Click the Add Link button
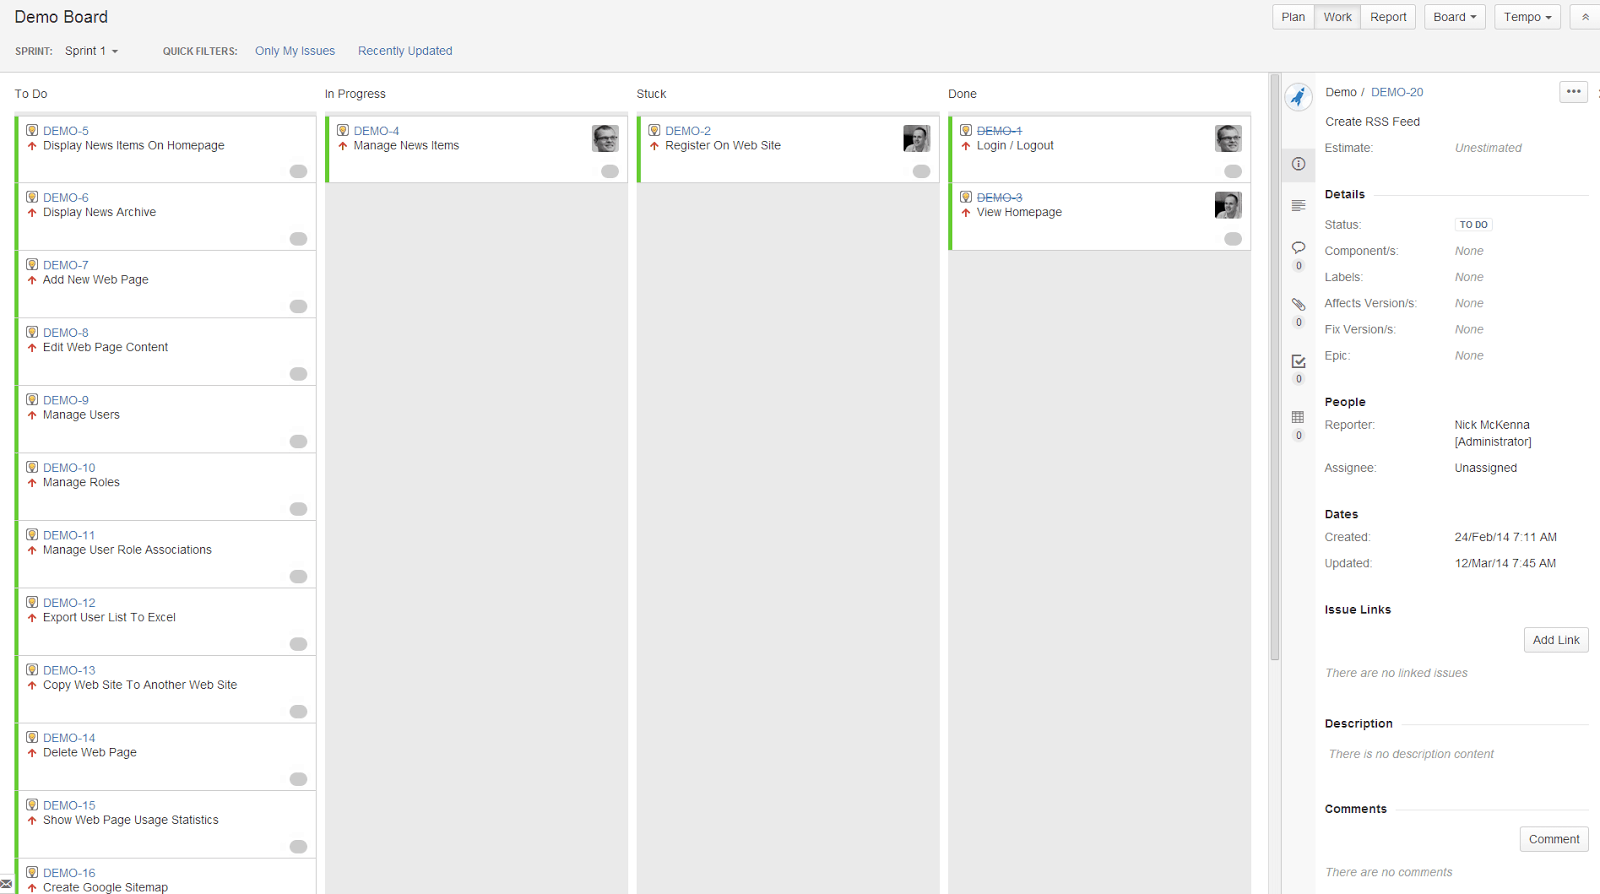 (1556, 640)
